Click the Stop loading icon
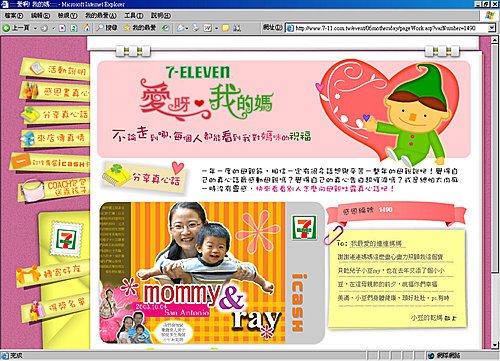500x361 pixels. click(x=62, y=28)
